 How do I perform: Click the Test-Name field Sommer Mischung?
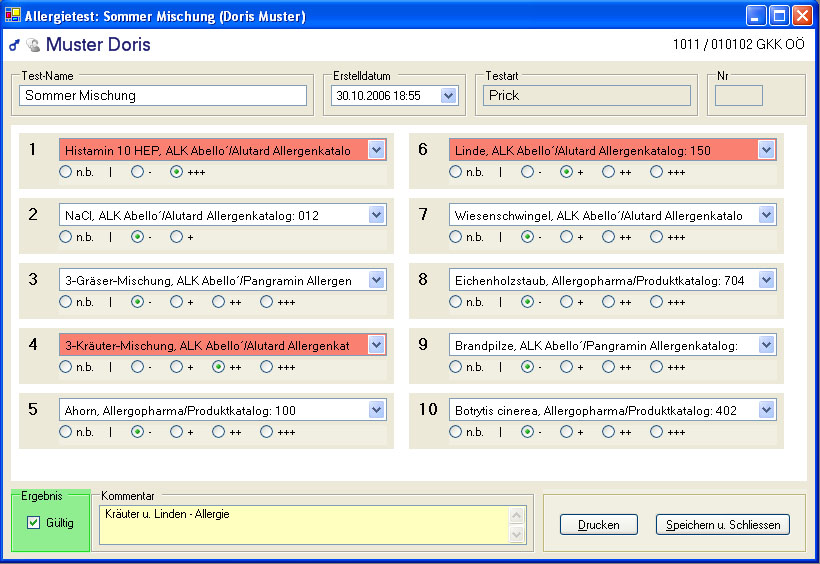pos(163,96)
